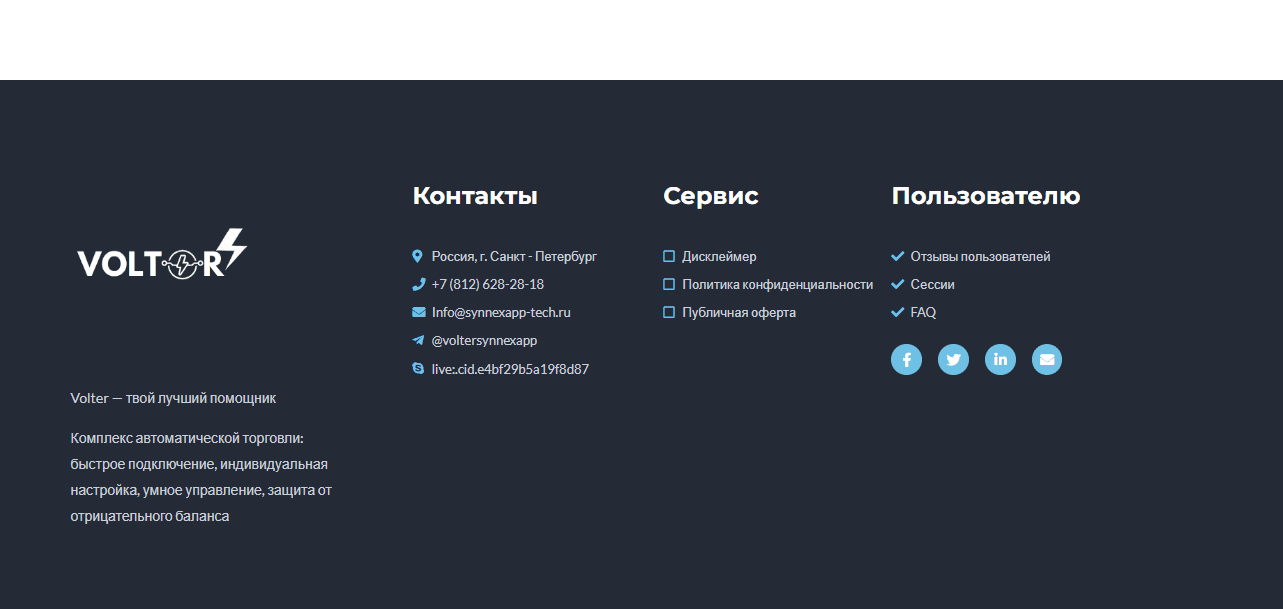Open Политика конфиденциальности page
The image size is (1283, 609).
pos(777,285)
